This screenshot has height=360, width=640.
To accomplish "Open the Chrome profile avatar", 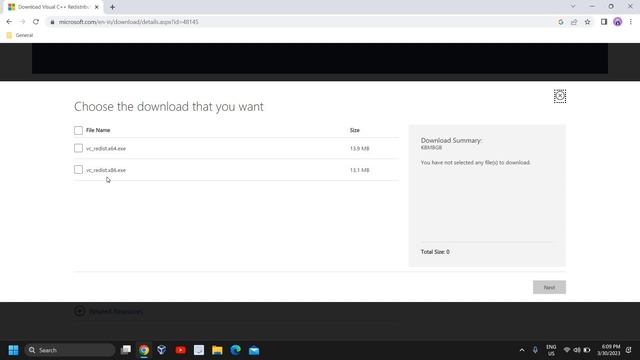I will point(618,22).
